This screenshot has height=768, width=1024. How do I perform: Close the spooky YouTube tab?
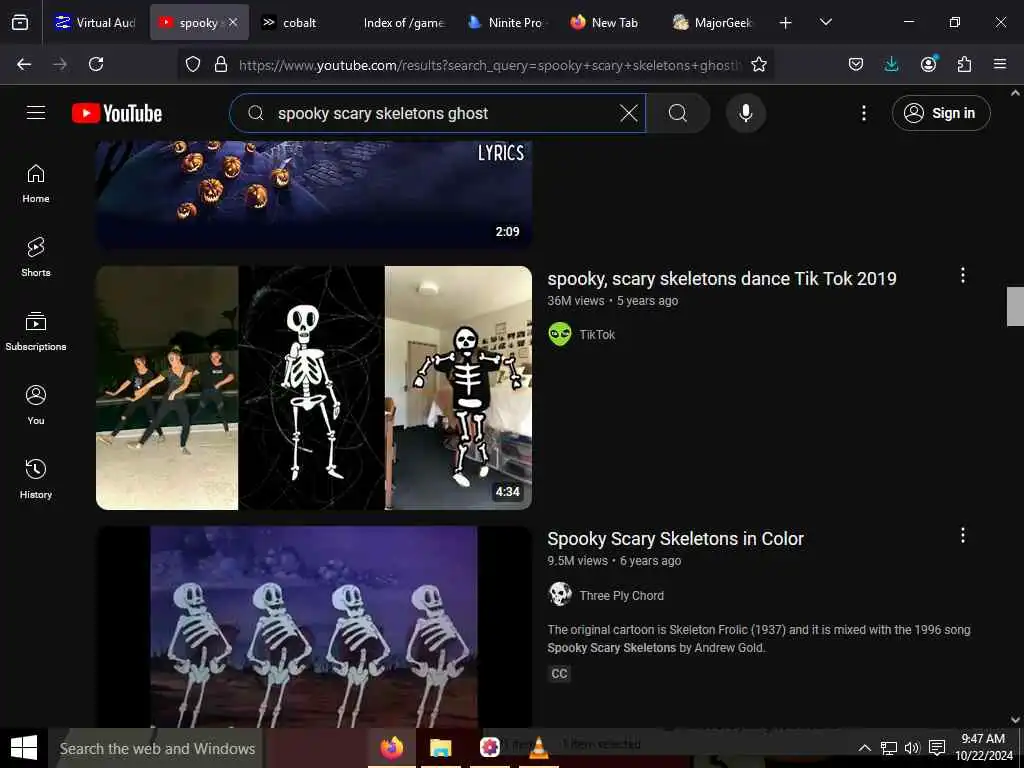[x=233, y=22]
